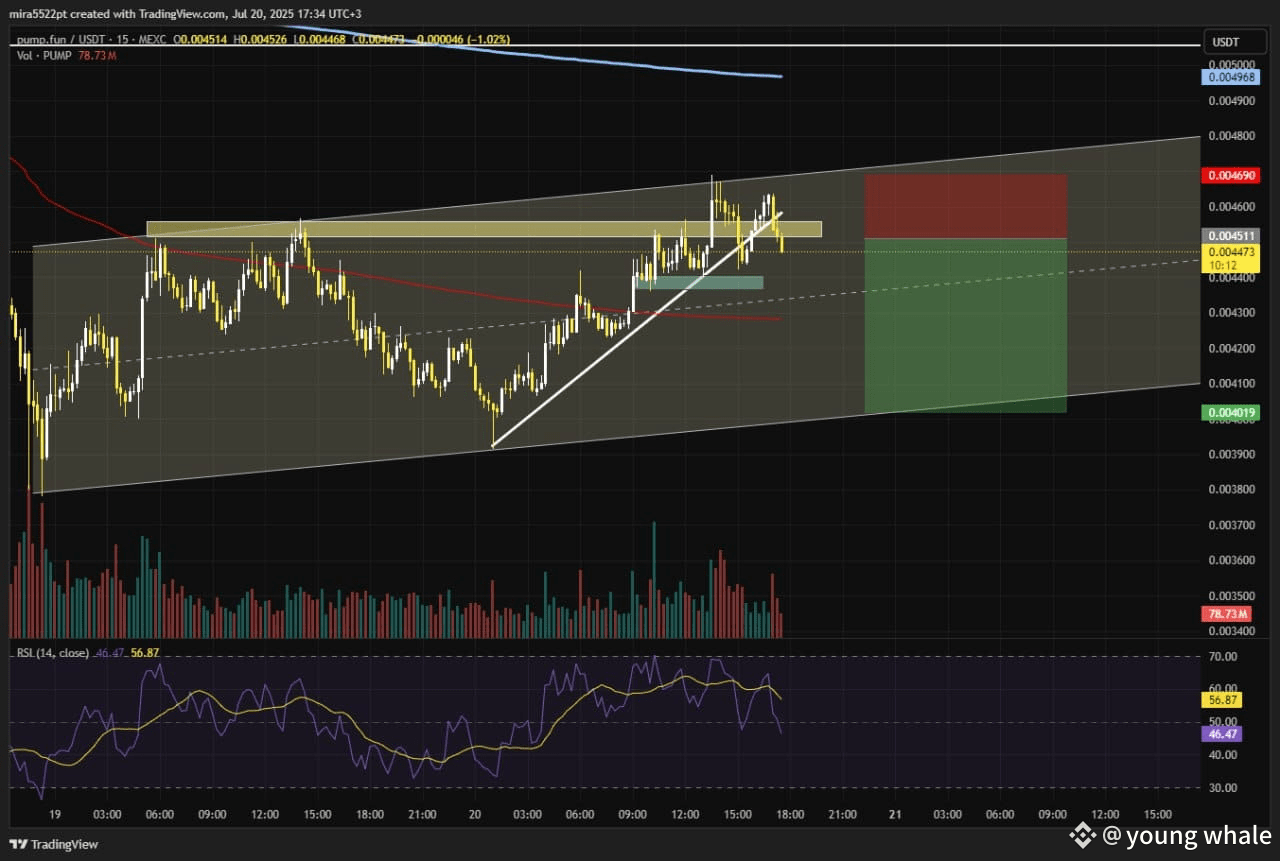The image size is (1280, 861).
Task: Click the gray price tag 0.004511
Action: coord(1232,237)
